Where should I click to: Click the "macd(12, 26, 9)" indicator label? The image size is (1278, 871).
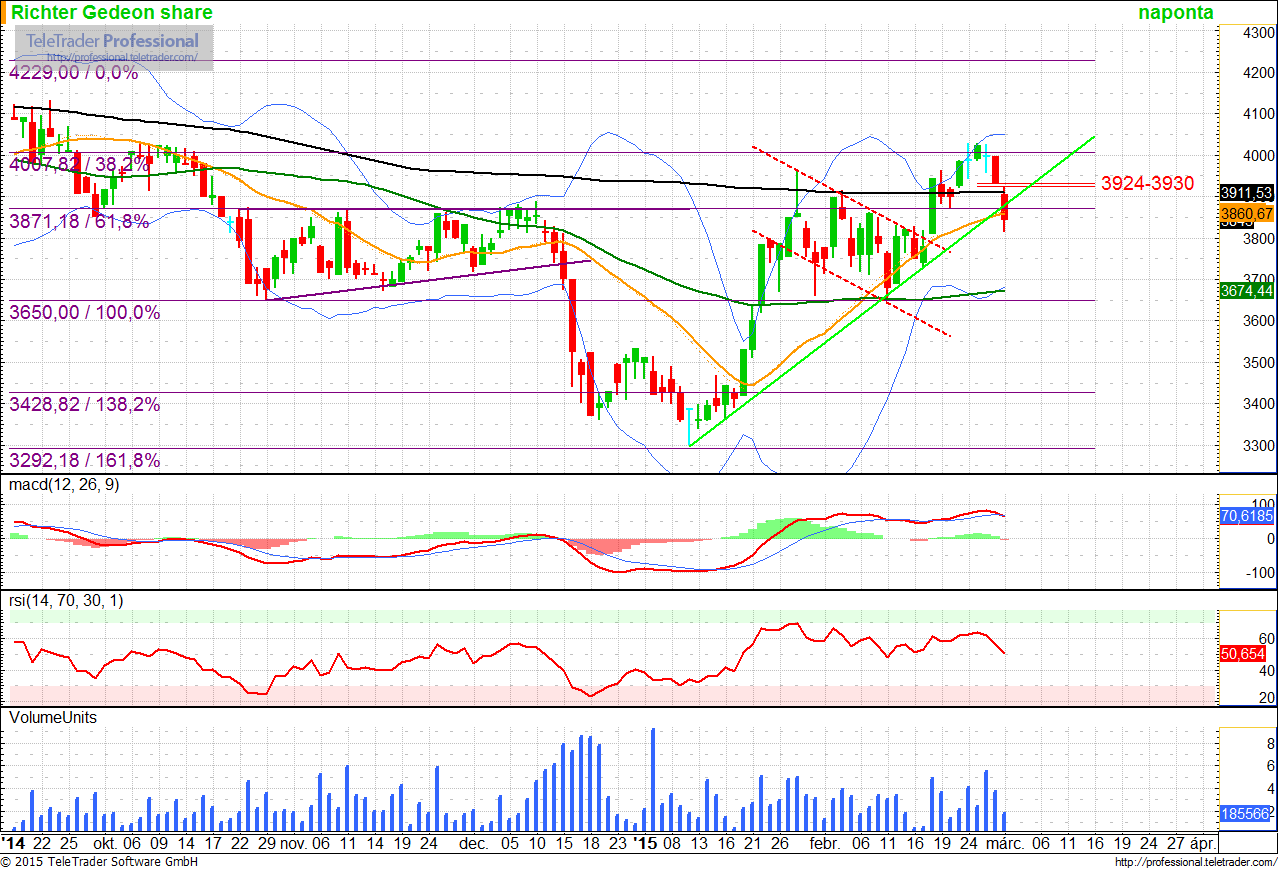point(65,485)
